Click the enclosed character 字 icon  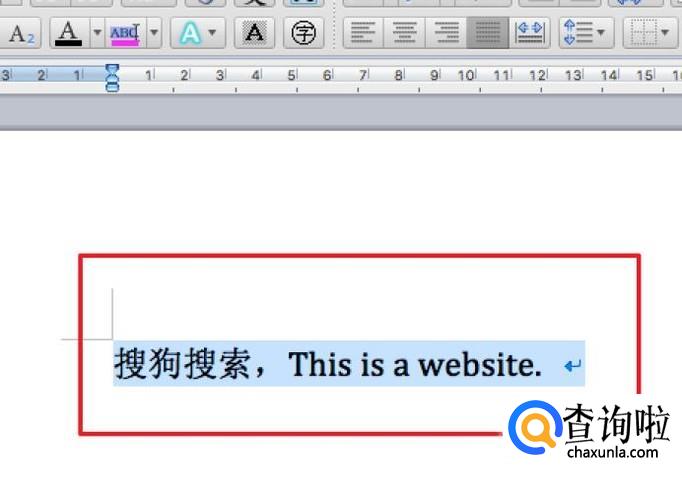click(x=304, y=34)
